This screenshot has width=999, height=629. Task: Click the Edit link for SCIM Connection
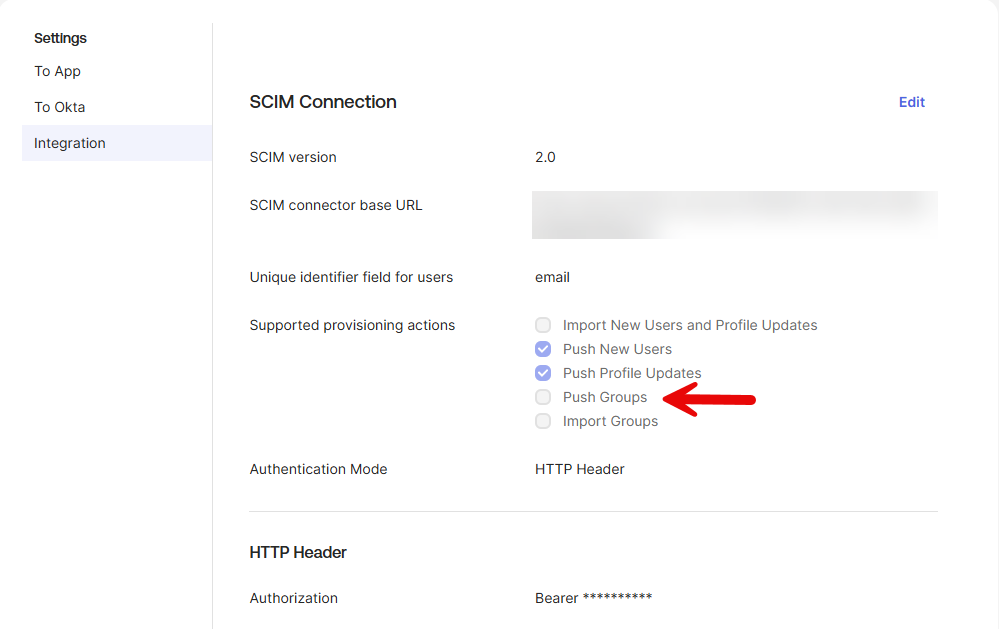[911, 102]
